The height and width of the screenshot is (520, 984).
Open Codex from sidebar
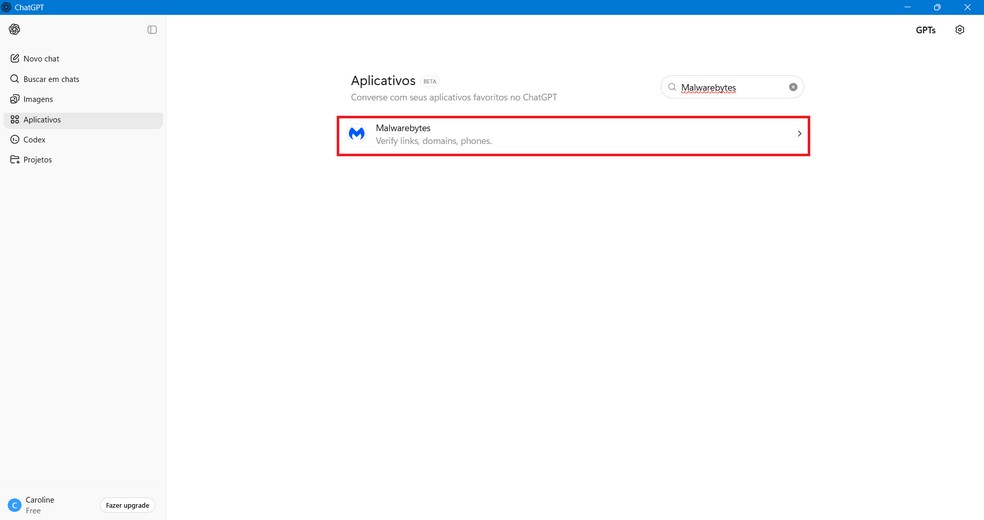(x=83, y=139)
